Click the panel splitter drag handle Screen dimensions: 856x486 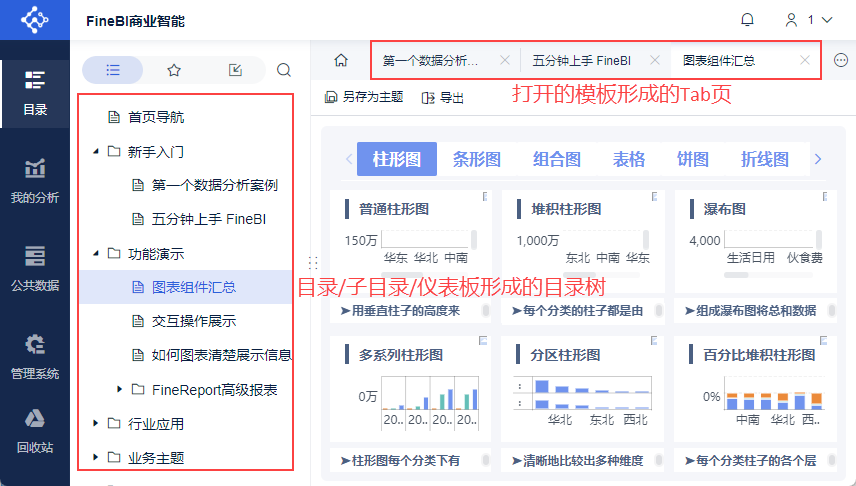click(313, 263)
